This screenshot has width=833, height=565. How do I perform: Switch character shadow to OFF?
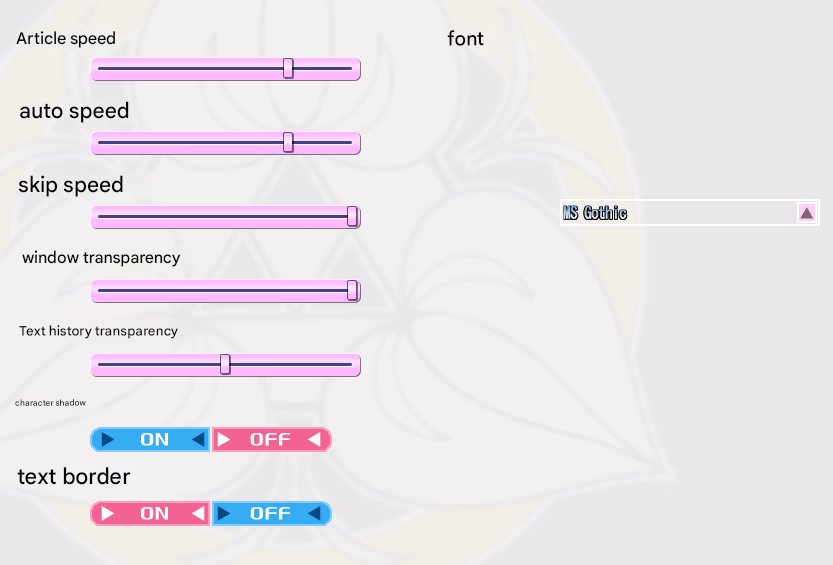[270, 439]
